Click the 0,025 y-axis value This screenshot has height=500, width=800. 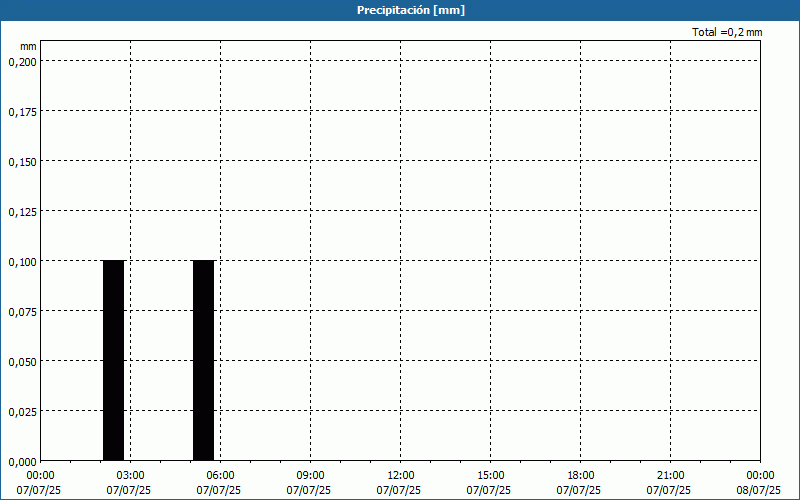point(23,412)
